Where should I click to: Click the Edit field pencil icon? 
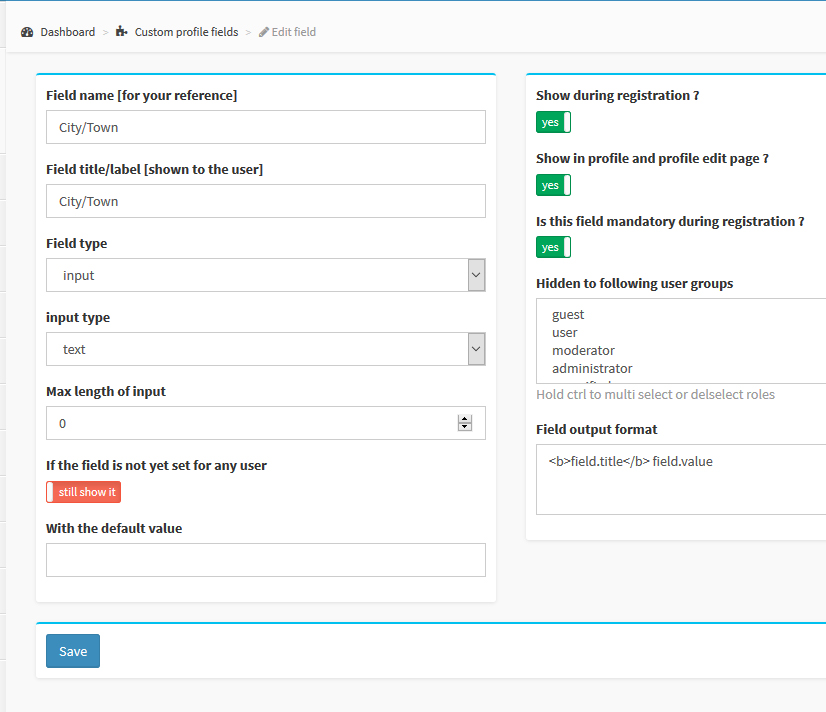263,32
